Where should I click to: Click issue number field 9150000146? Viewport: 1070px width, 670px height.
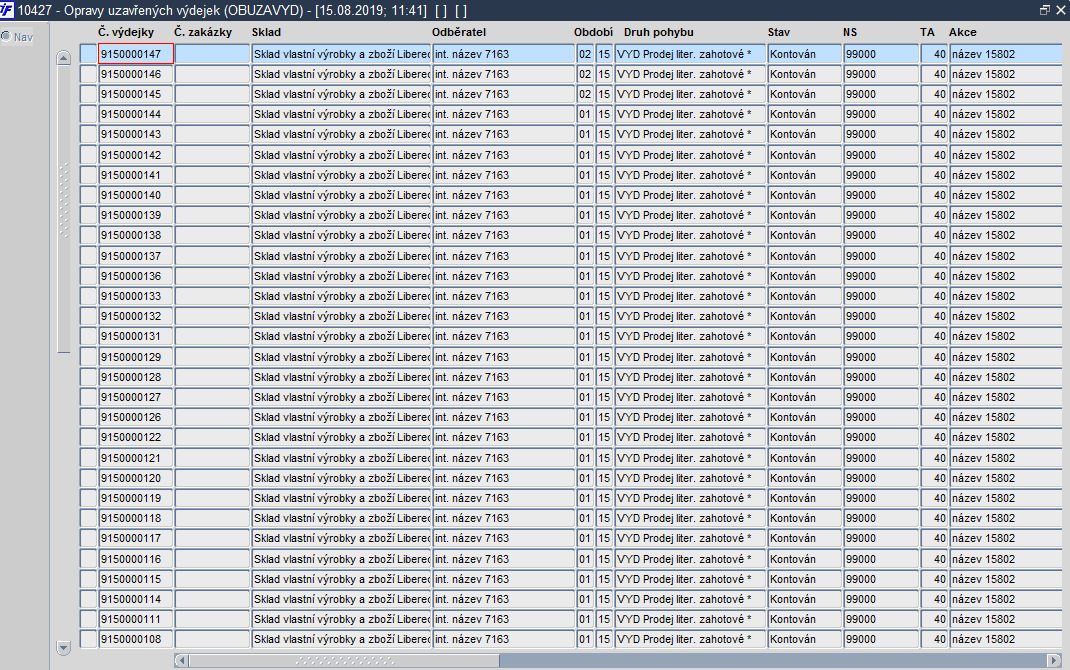click(136, 74)
